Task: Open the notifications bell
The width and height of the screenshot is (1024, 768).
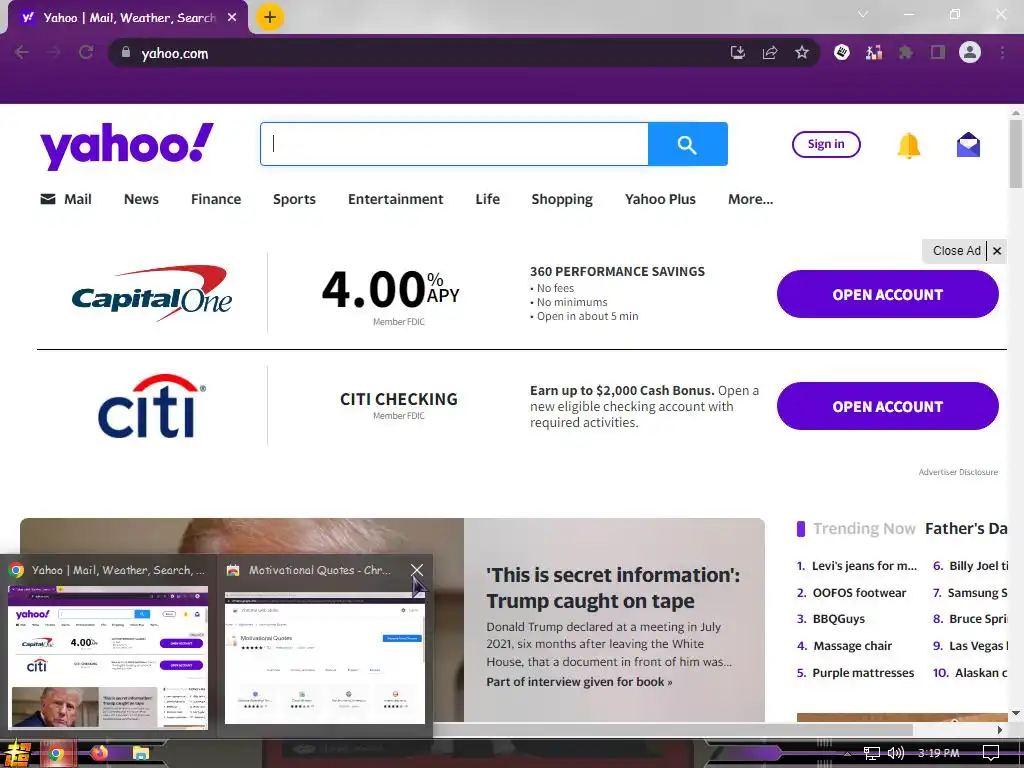Action: point(908,145)
